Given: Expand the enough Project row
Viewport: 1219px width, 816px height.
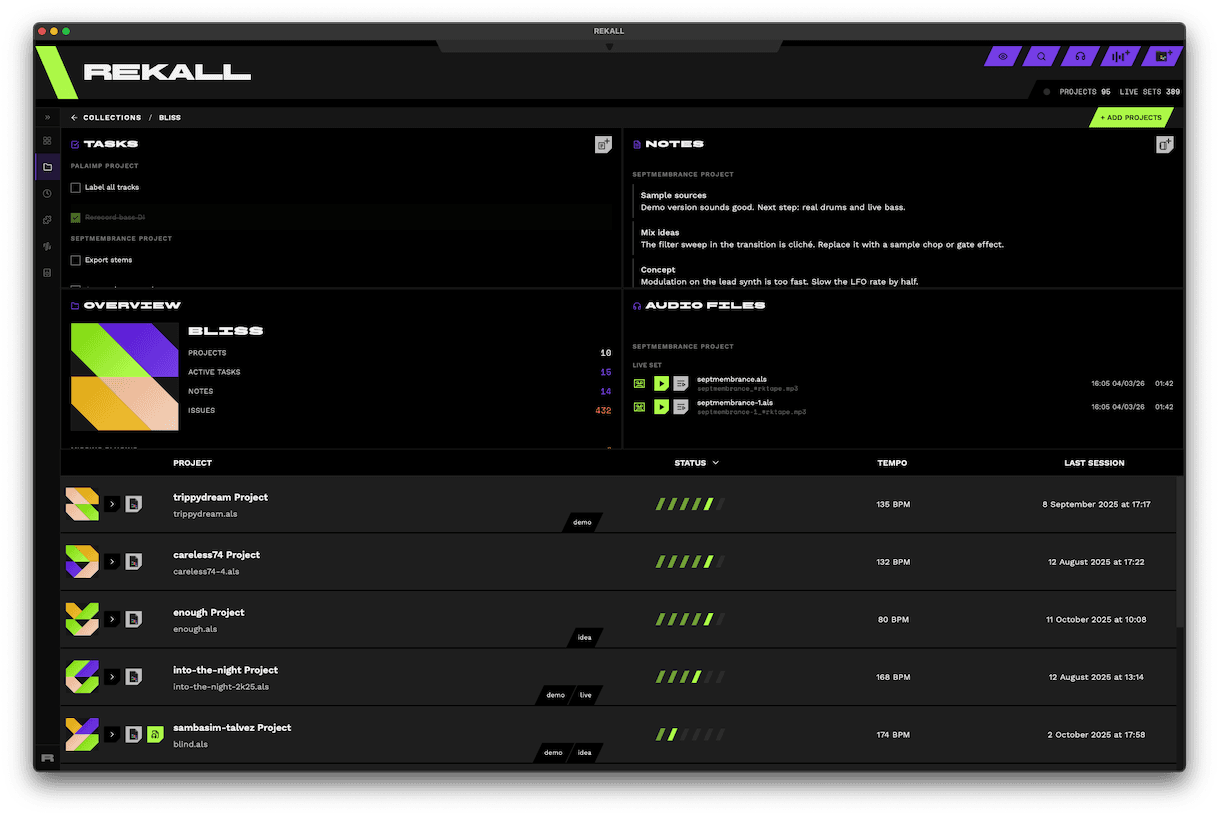Looking at the screenshot, I should click(x=112, y=620).
